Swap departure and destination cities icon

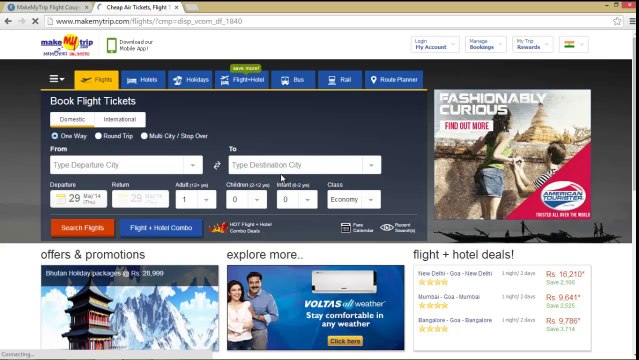pos(217,165)
